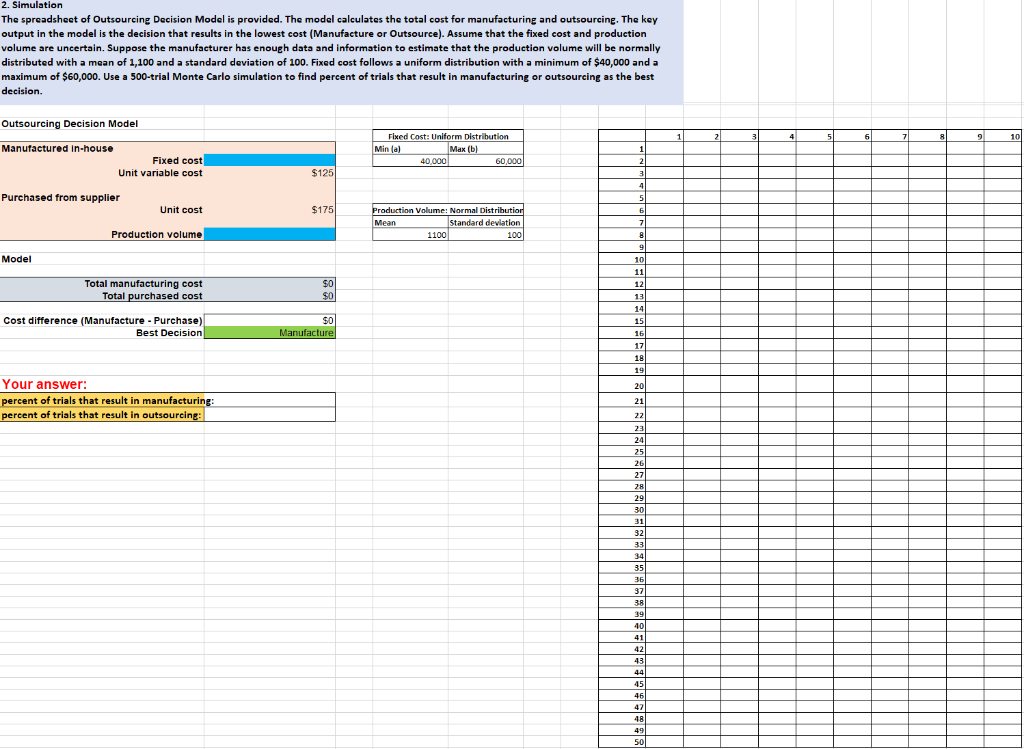This screenshot has height=749, width=1024.
Task: Select the Fixed Cost: Uniform Distribution header cell
Action: (447, 136)
